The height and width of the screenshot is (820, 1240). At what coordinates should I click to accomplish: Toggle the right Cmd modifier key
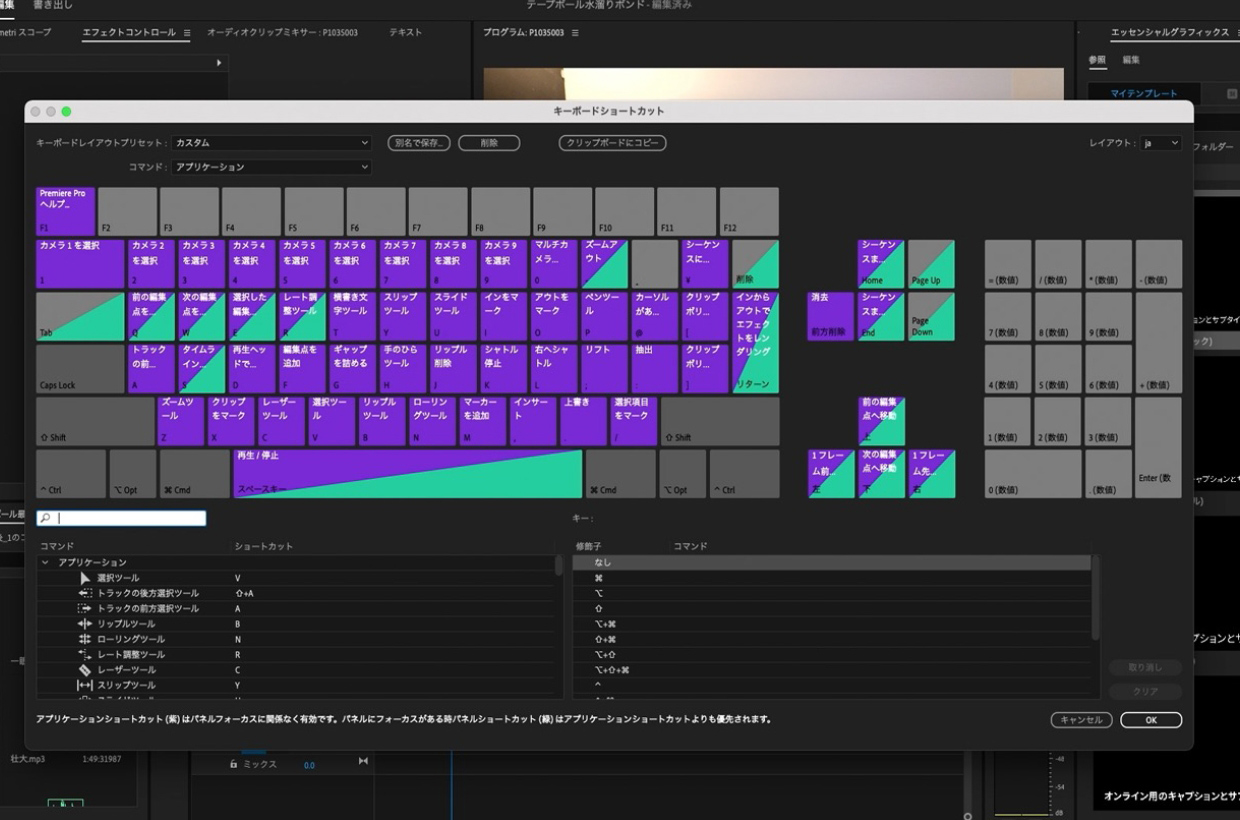click(621, 473)
